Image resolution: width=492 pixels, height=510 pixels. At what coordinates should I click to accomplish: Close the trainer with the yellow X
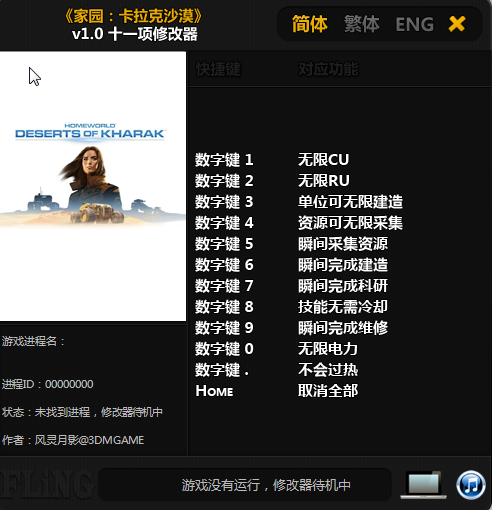457,24
